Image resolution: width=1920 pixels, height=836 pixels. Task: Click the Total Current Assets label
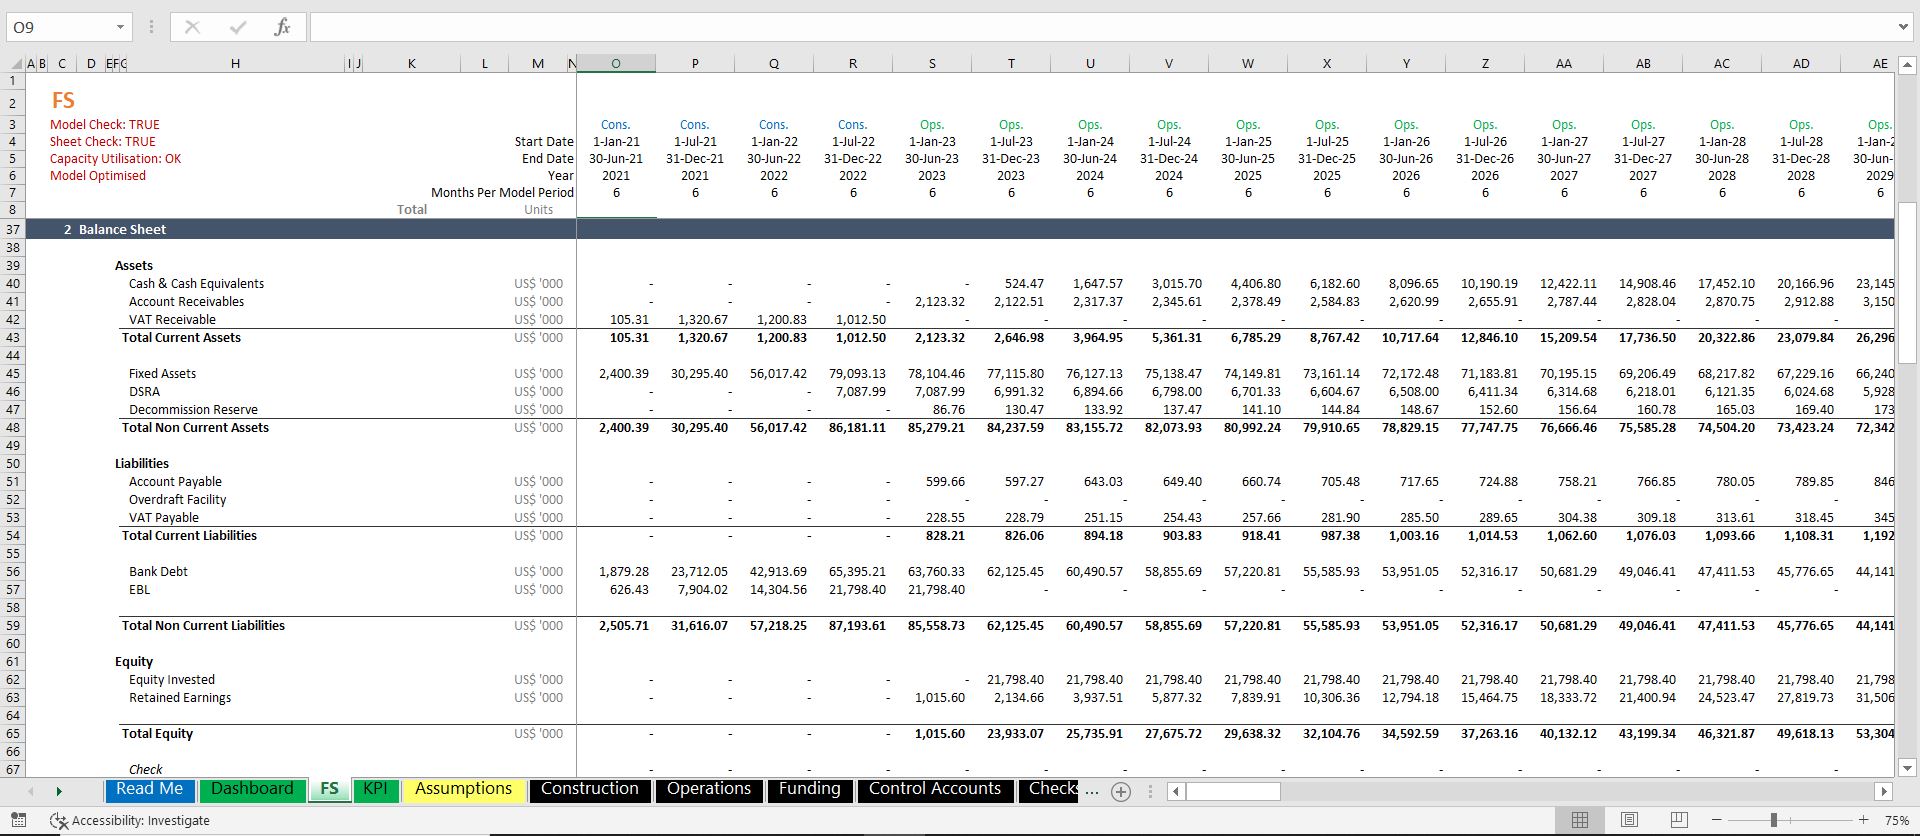(181, 338)
